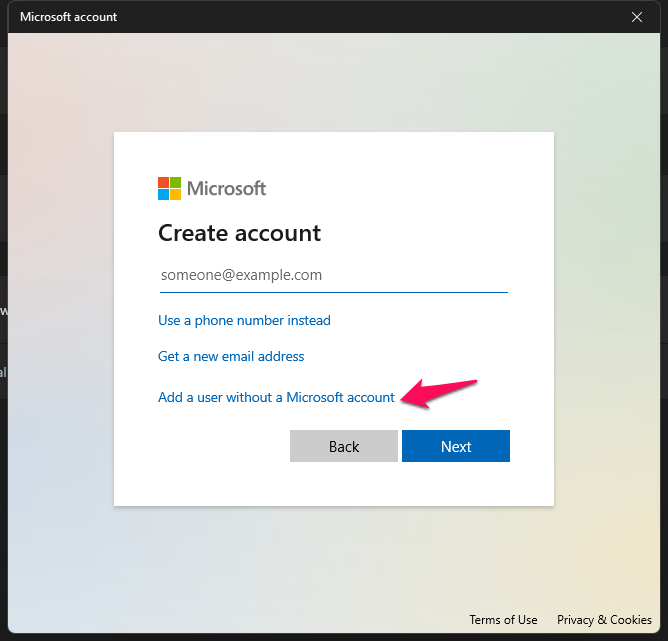The image size is (668, 641).
Task: Open the Terms of Use link
Action: pyautogui.click(x=503, y=620)
